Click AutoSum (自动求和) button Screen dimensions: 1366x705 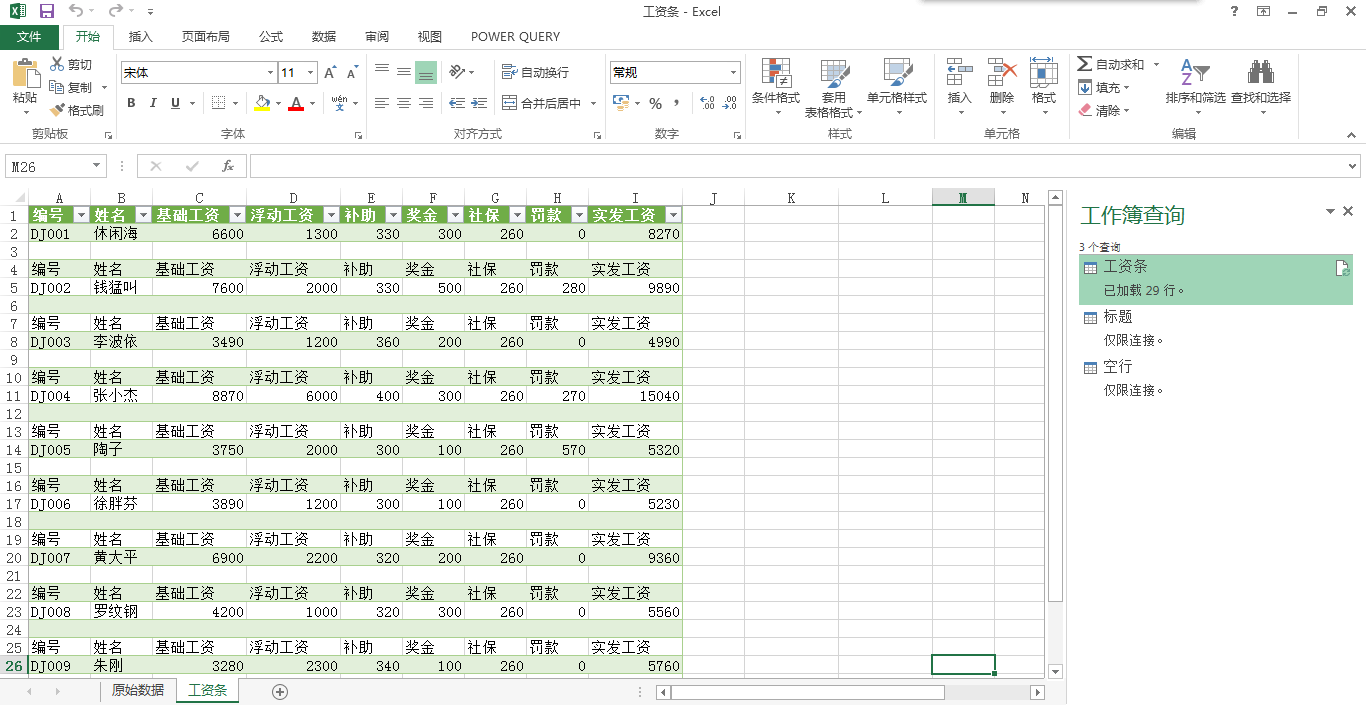point(1111,64)
